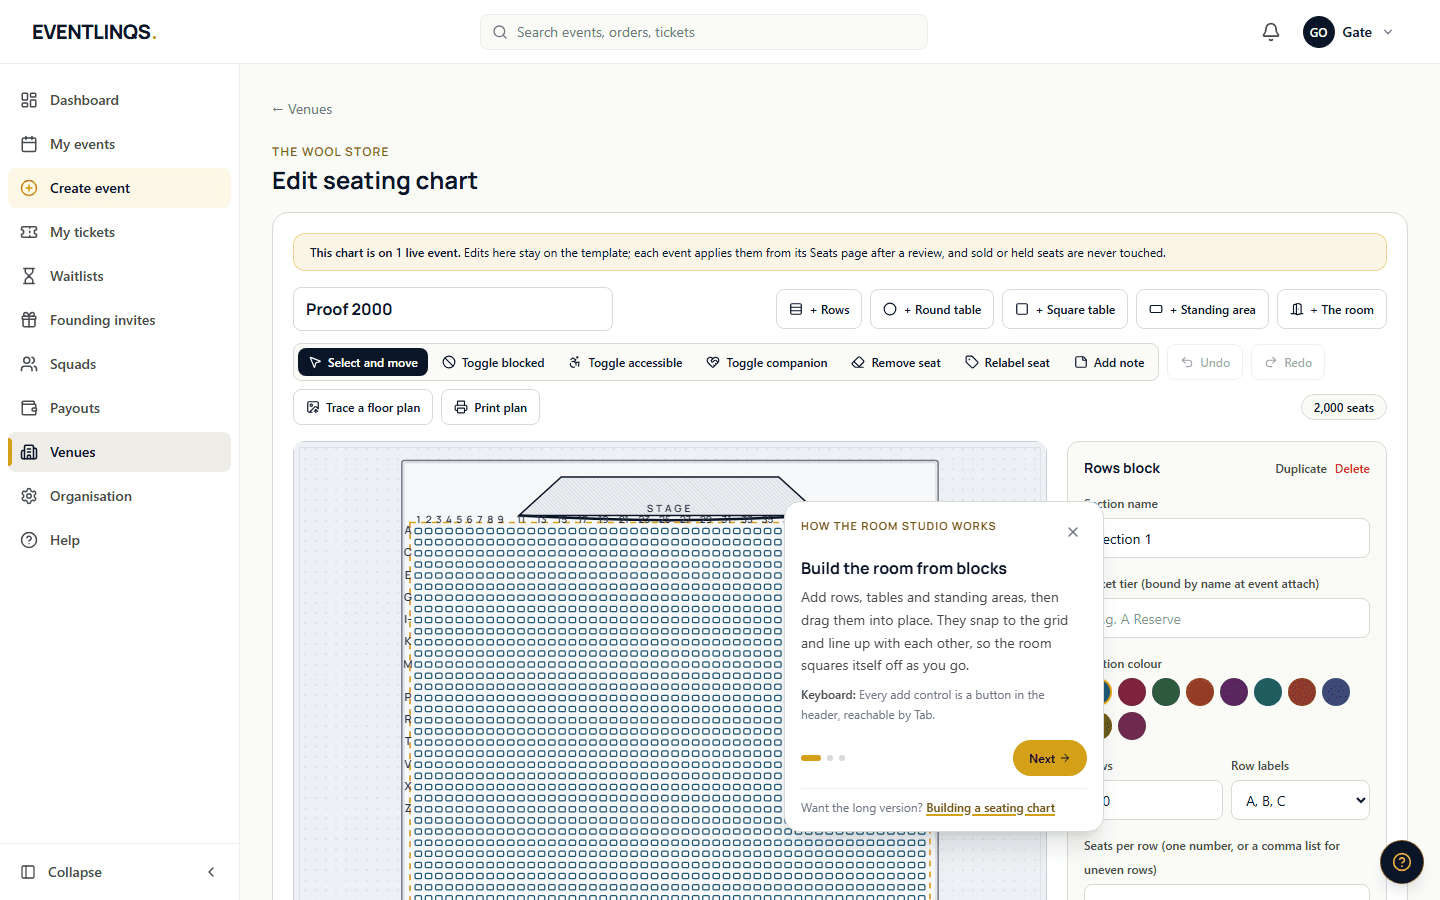1440x900 pixels.
Task: Add a Standing area block
Action: coord(1202,309)
